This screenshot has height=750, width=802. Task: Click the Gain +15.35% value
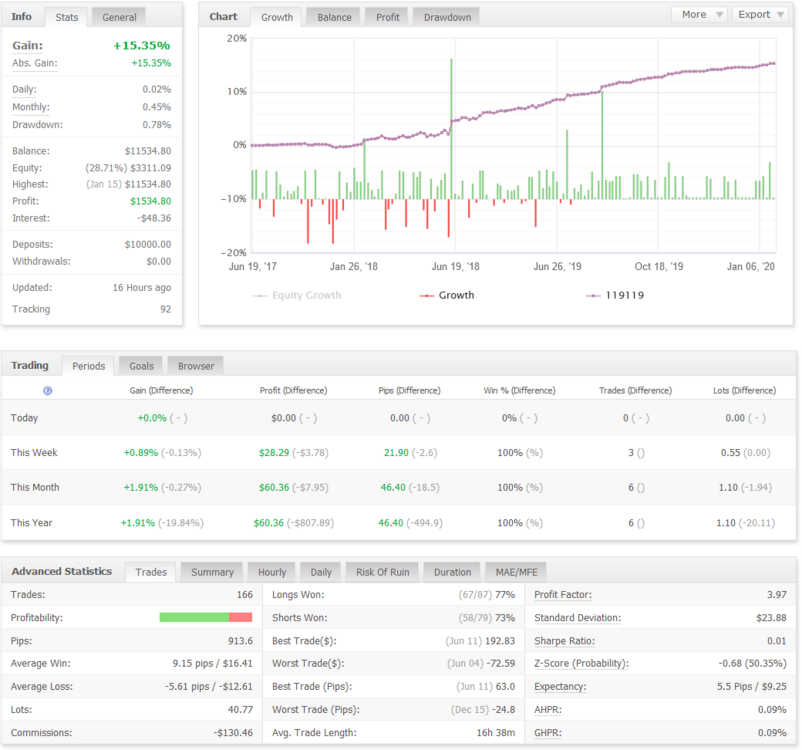point(142,46)
